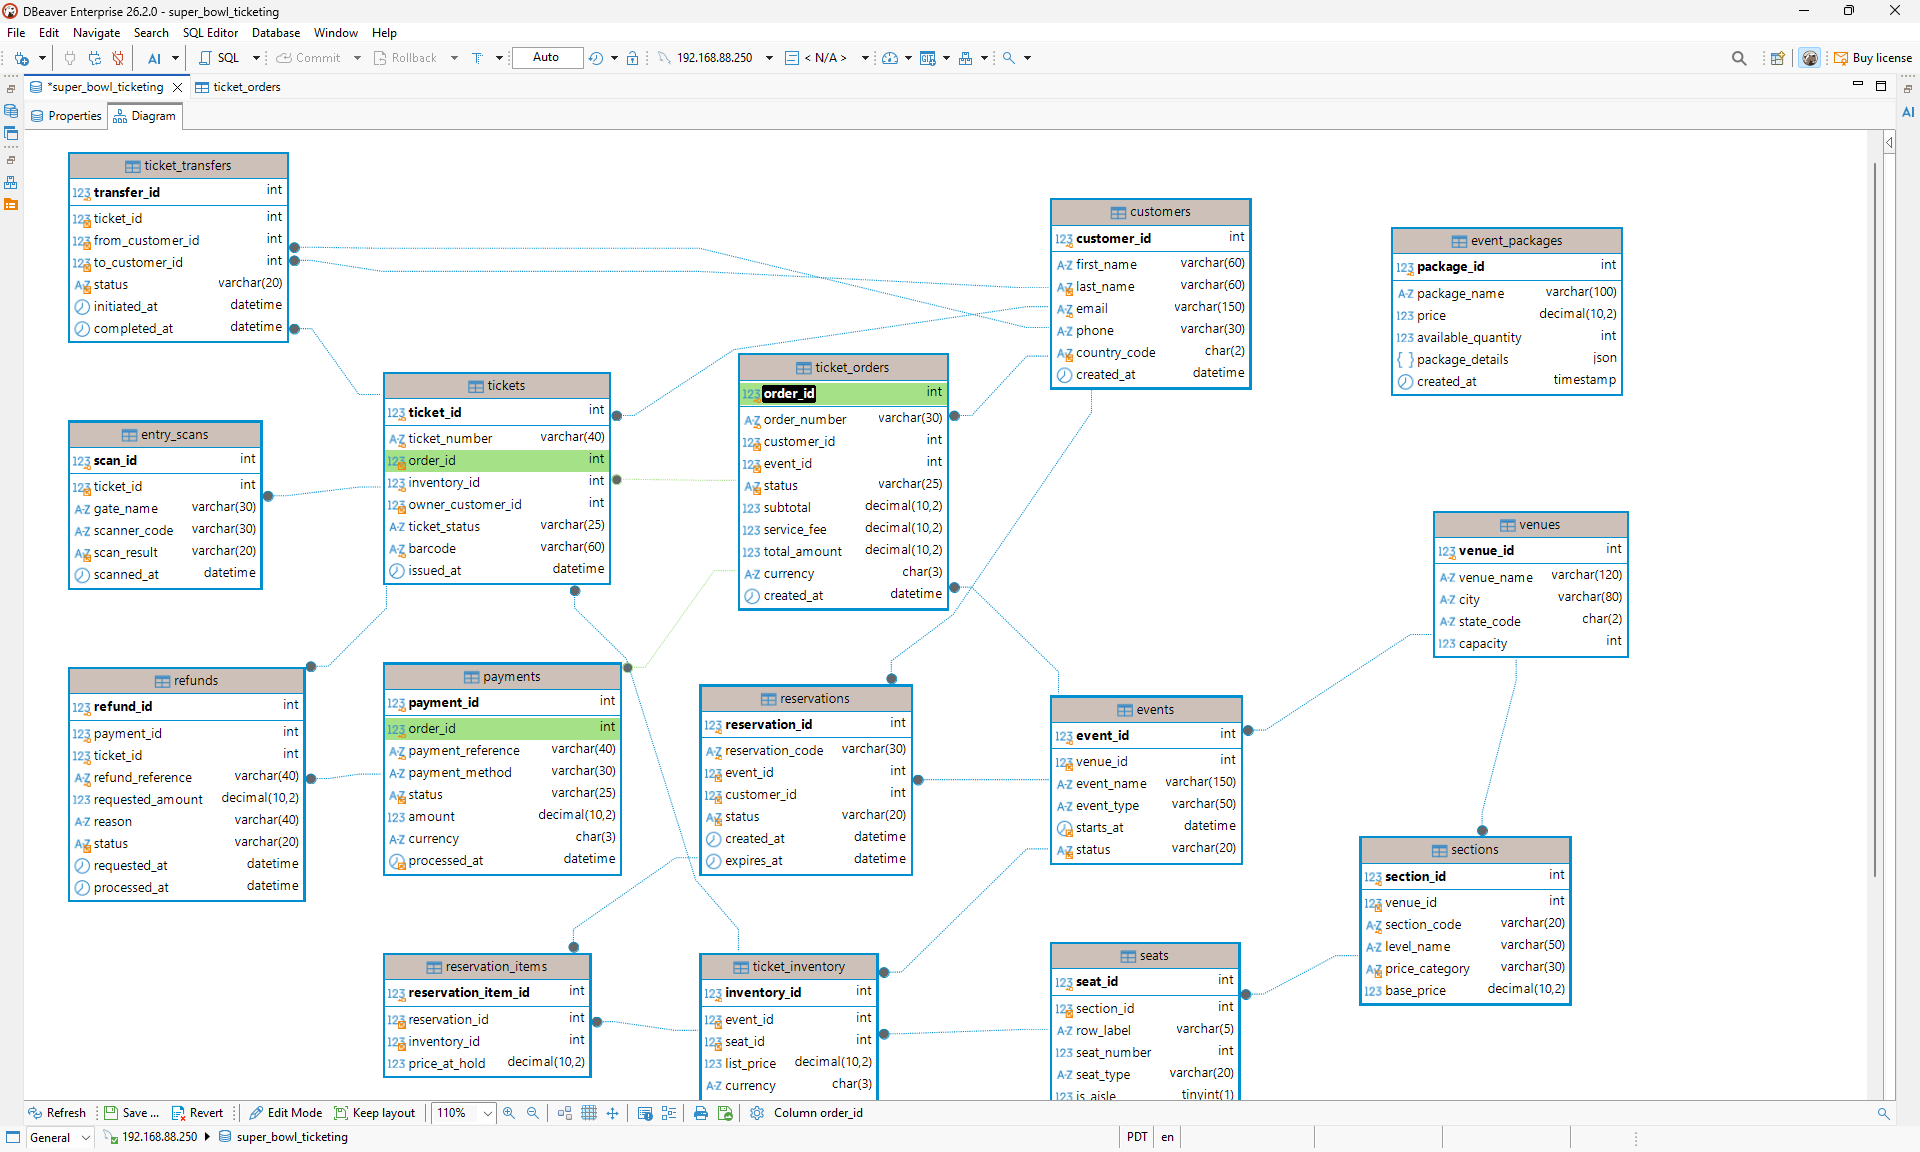Click the zoom in magnifier icon
1920x1152 pixels.
pos(509,1113)
